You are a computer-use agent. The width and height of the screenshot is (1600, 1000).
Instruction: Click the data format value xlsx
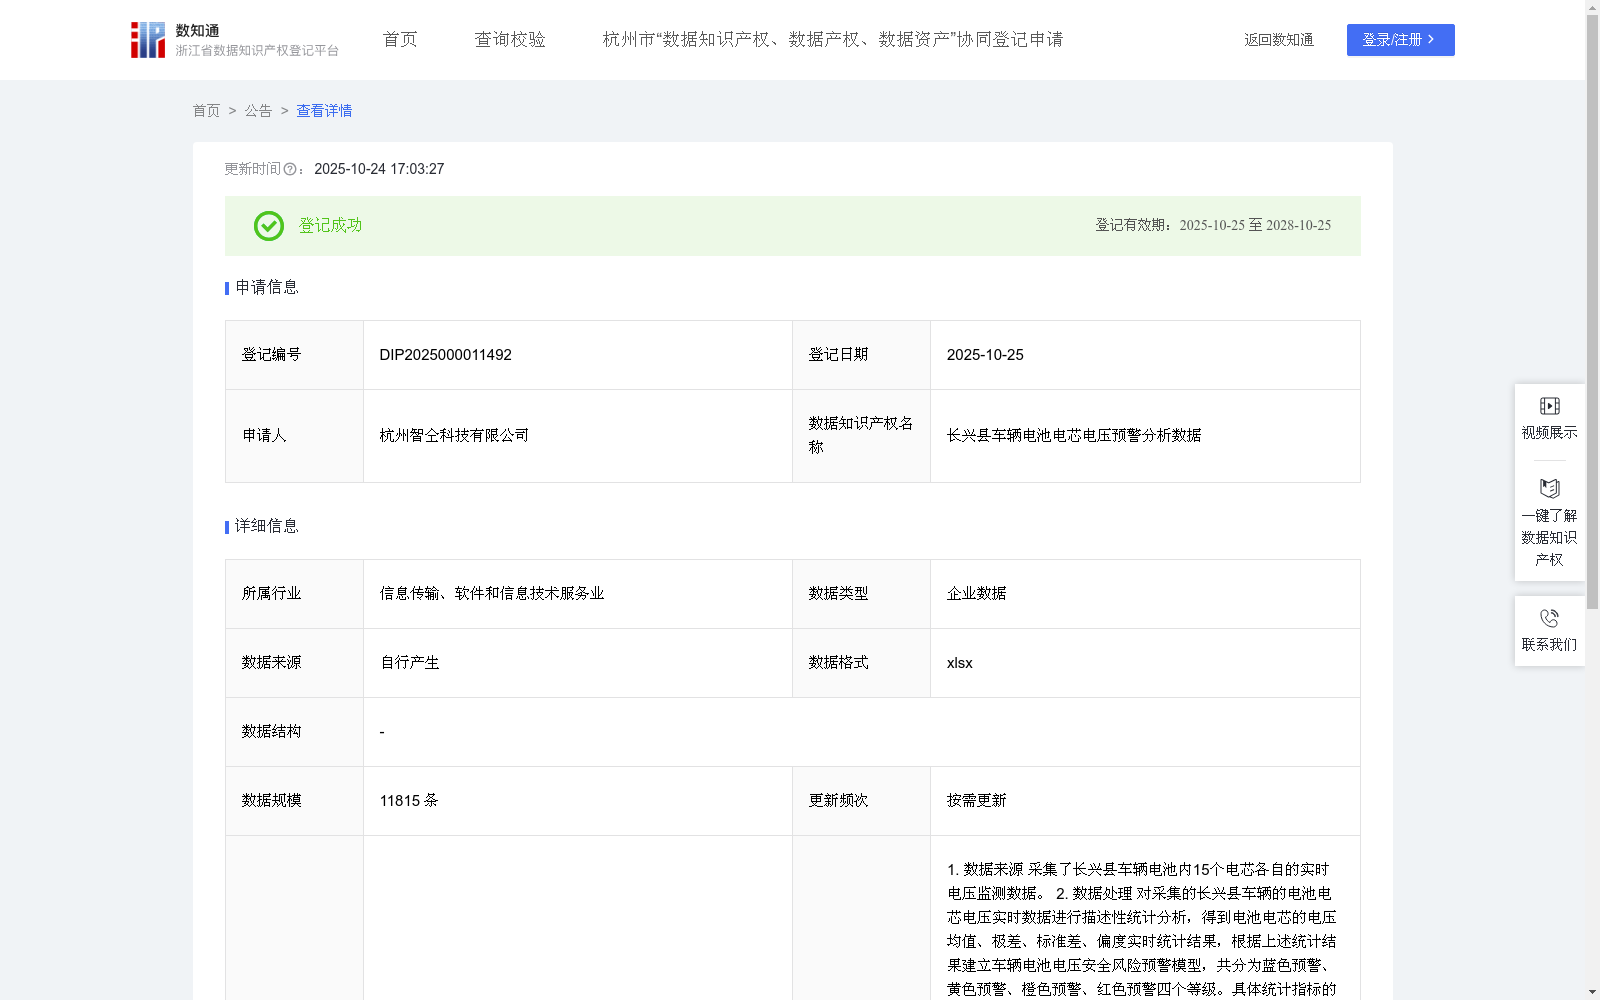point(960,663)
